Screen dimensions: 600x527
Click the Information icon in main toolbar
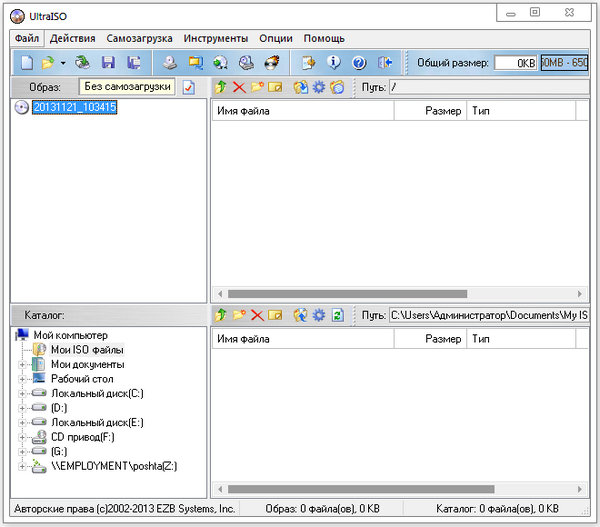coord(334,63)
